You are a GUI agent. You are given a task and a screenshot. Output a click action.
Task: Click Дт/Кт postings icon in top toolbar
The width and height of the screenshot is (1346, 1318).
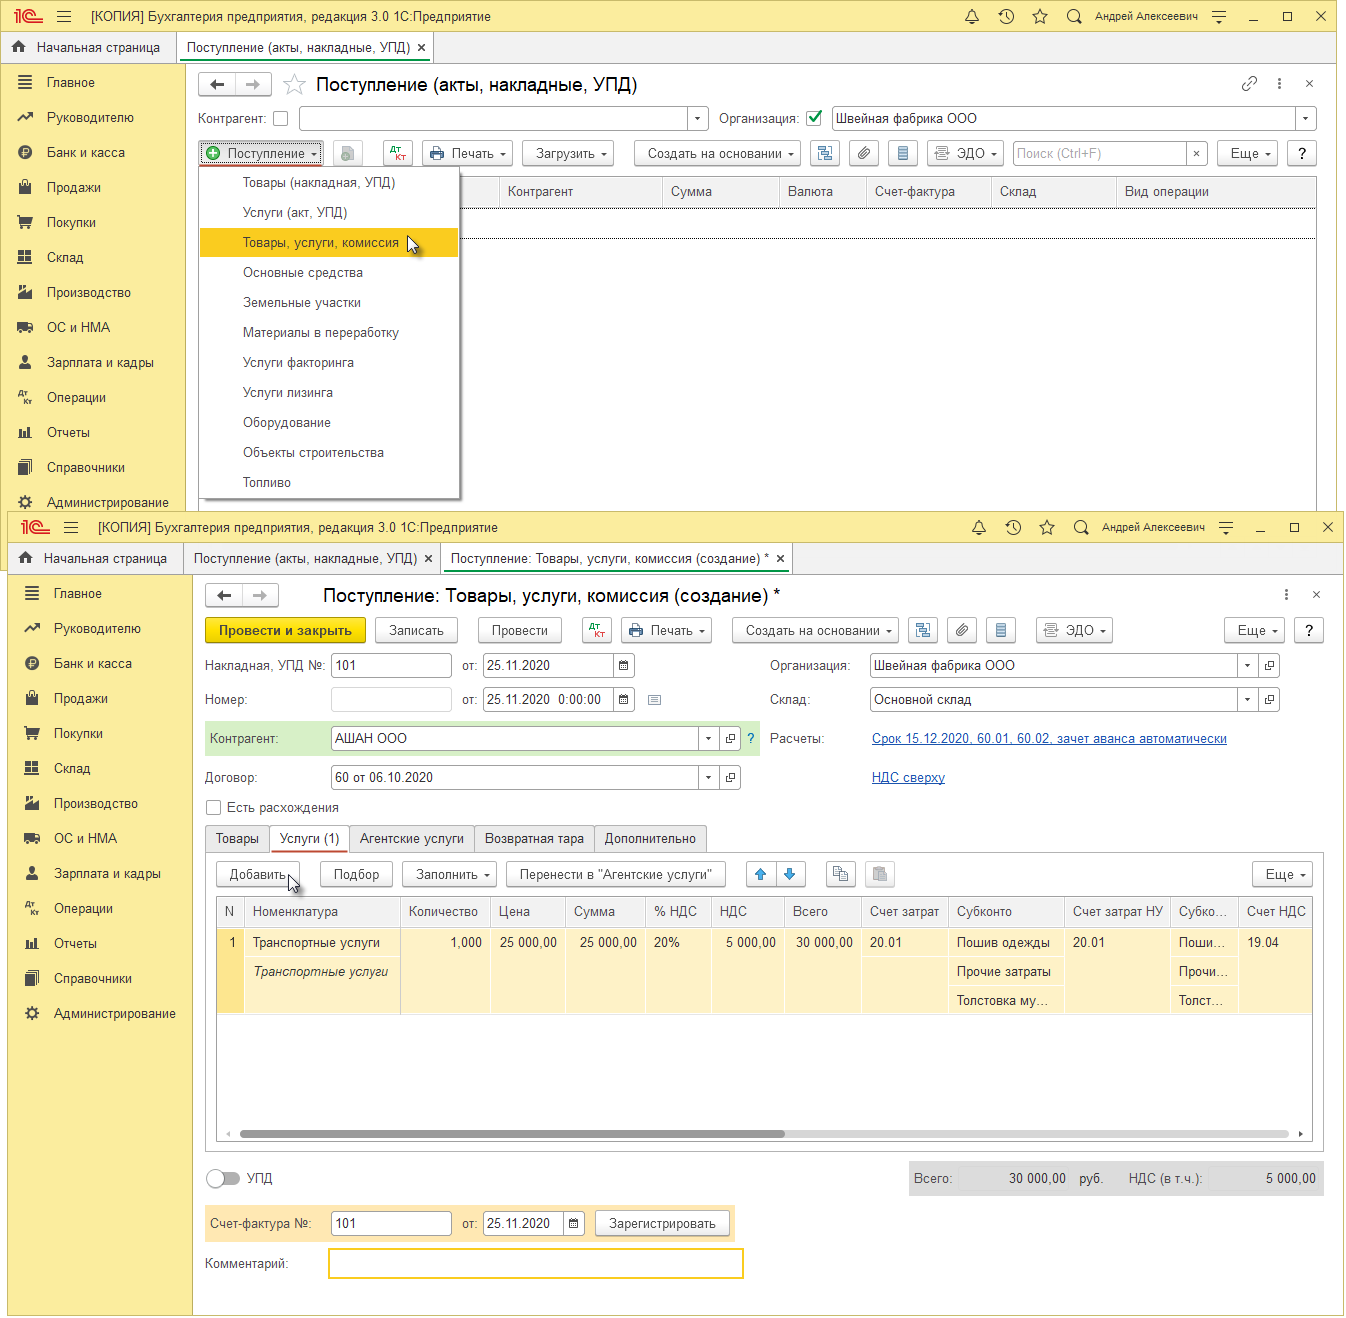398,153
